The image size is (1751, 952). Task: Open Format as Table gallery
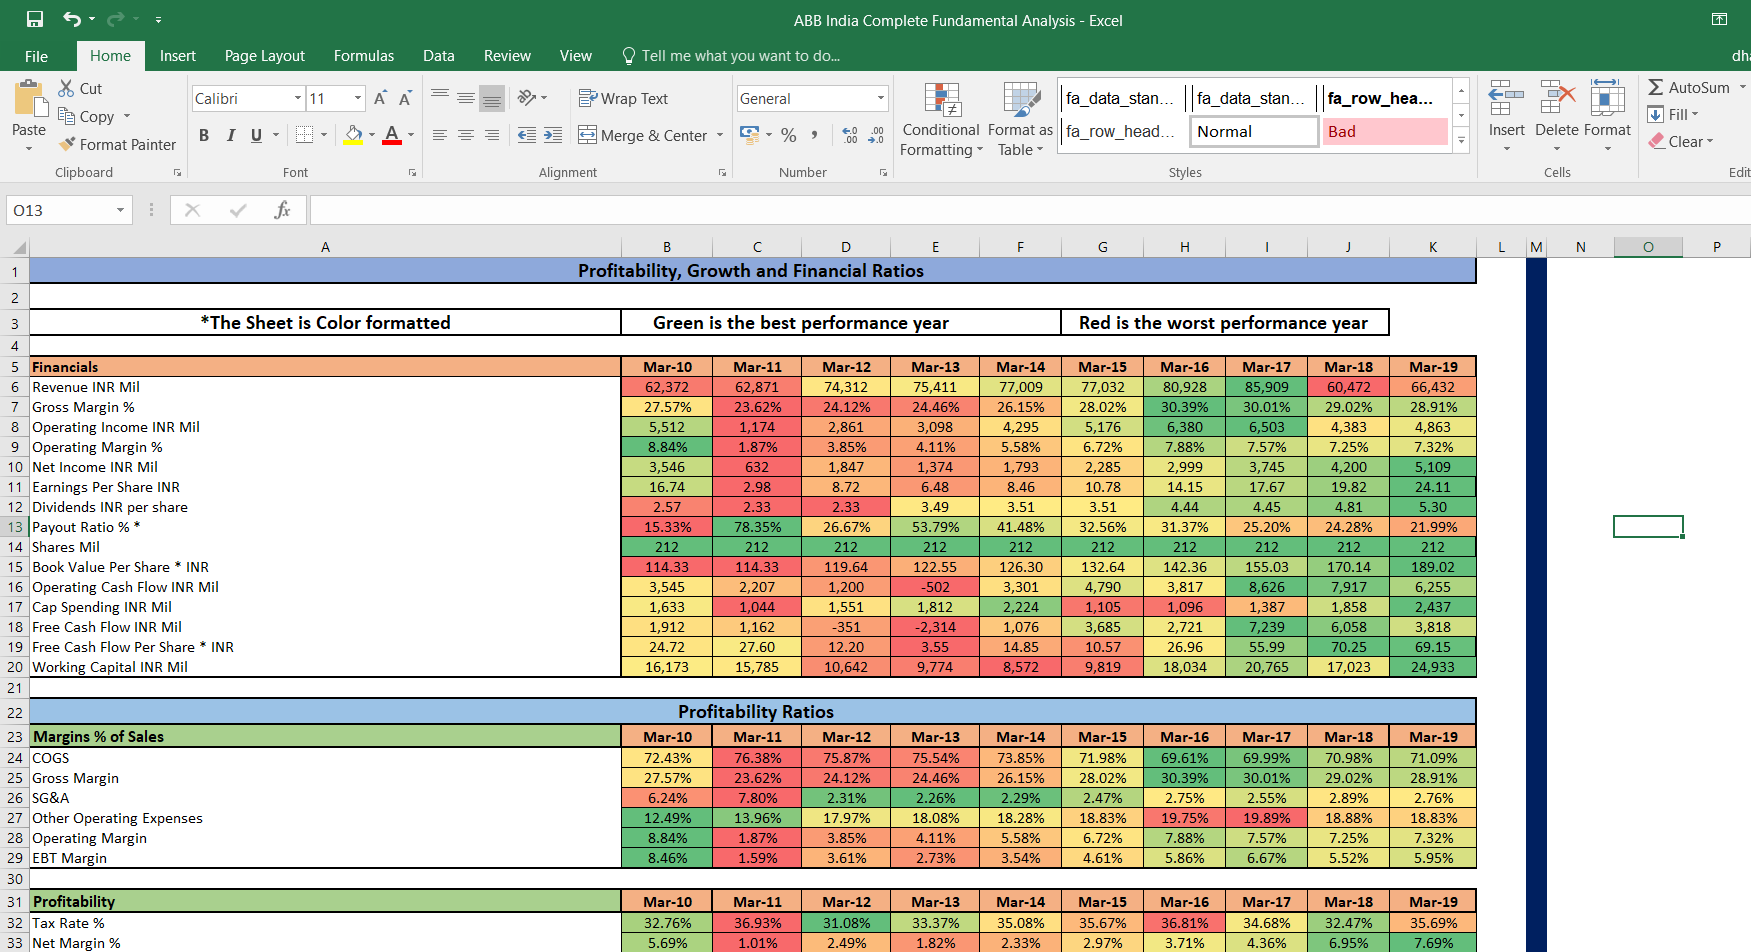(1020, 119)
